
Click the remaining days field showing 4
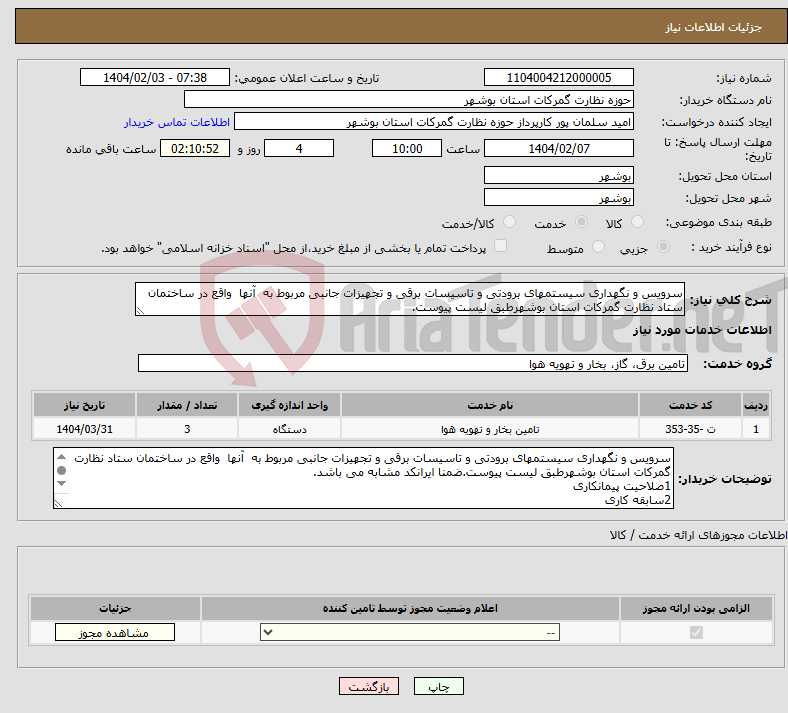[299, 148]
